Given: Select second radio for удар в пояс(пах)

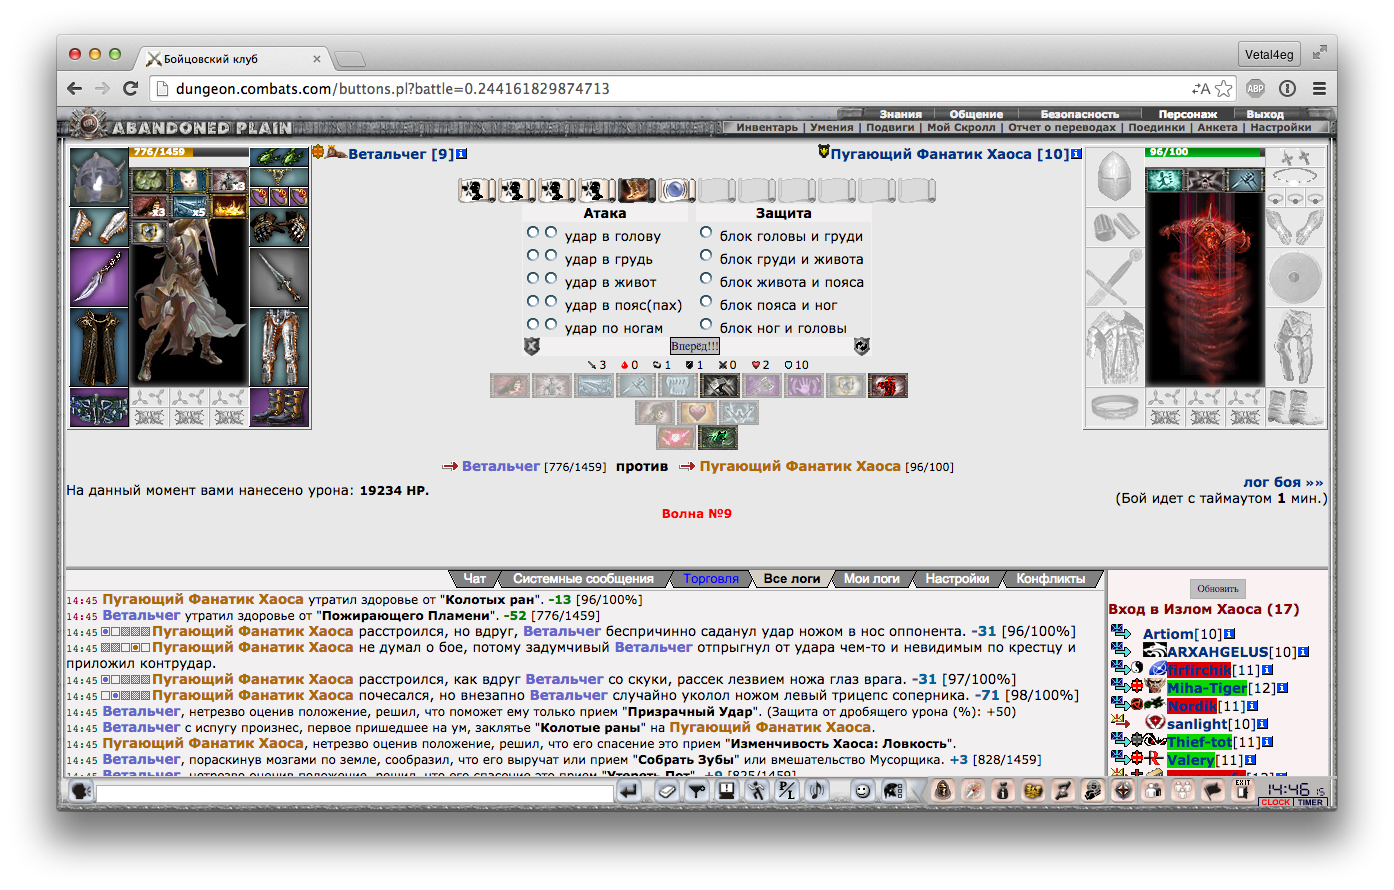Looking at the screenshot, I should click(551, 301).
